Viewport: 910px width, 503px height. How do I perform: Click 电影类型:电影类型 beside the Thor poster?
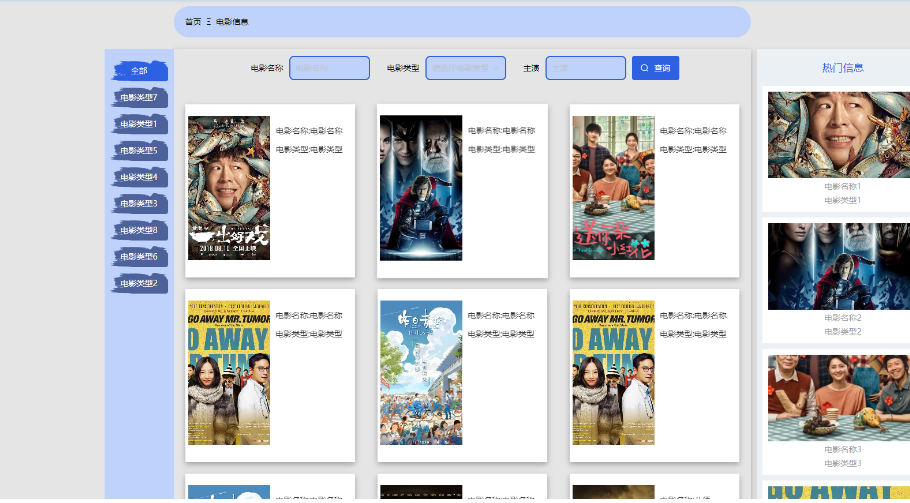(x=501, y=149)
